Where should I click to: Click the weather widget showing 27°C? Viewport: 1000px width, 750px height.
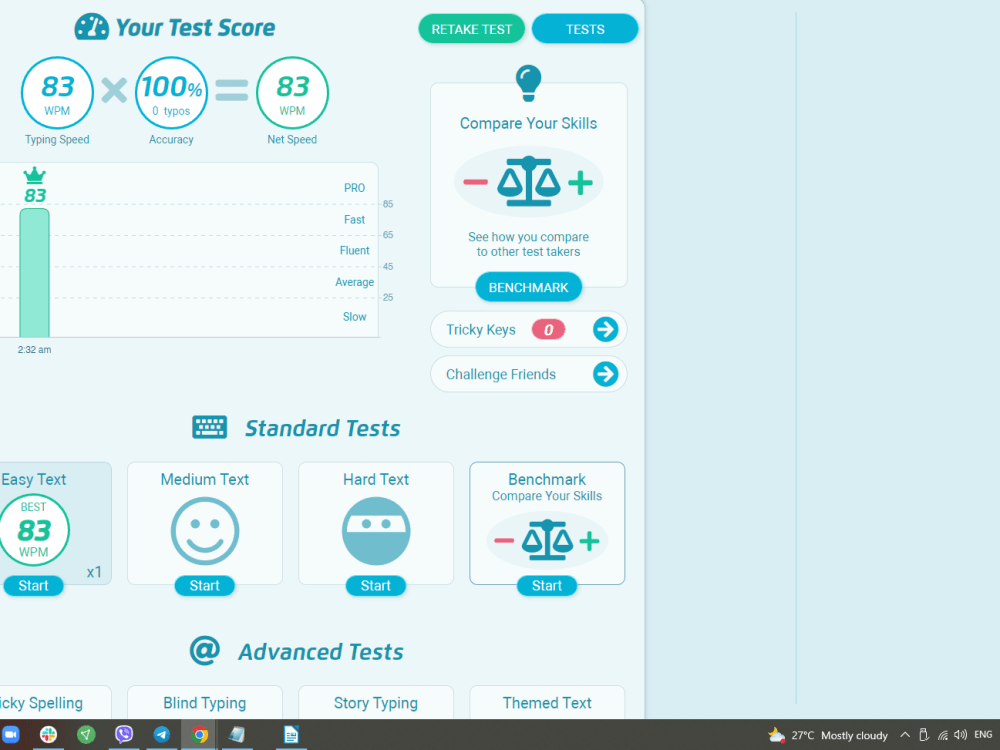click(x=827, y=735)
